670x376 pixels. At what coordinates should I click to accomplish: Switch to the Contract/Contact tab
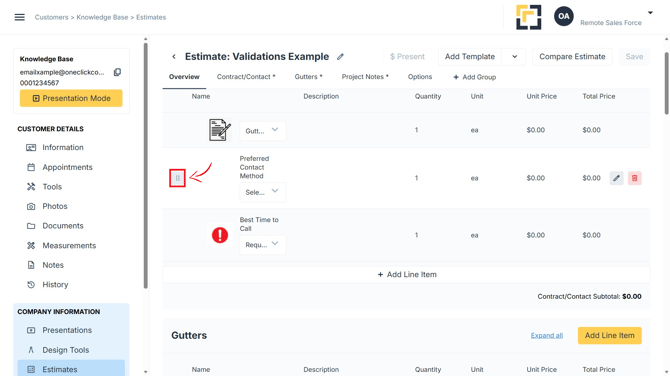(x=246, y=77)
